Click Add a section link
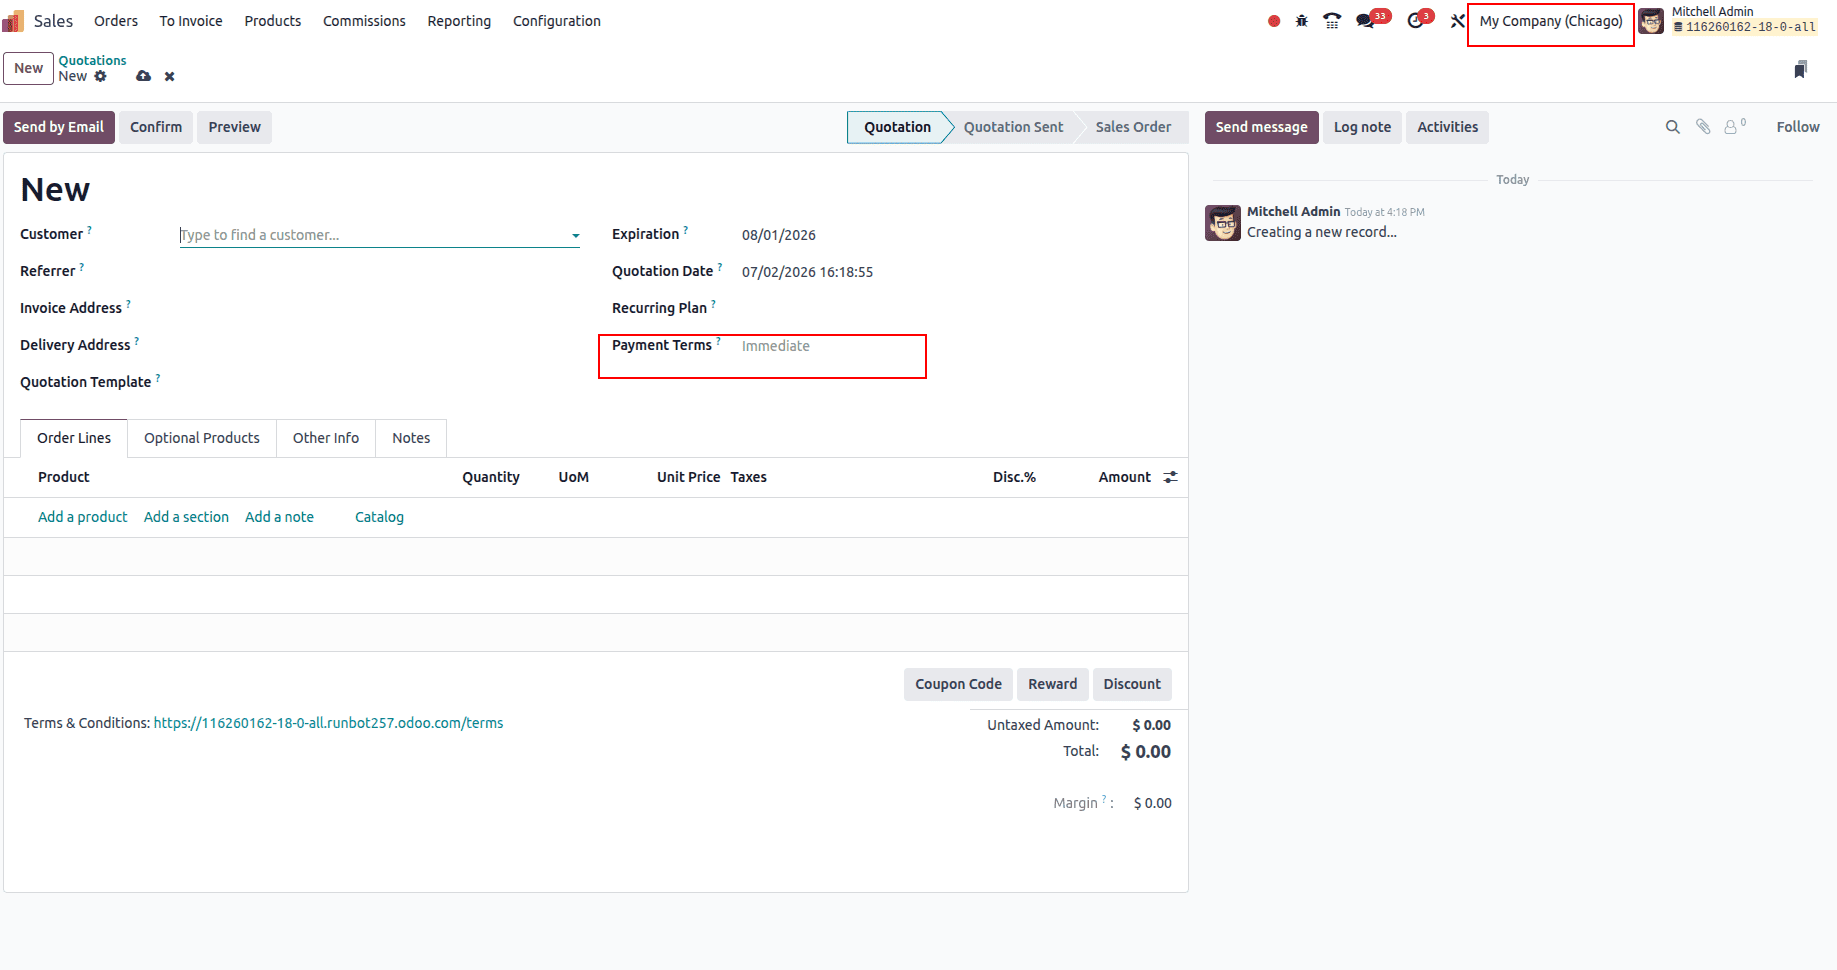This screenshot has width=1837, height=970. click(186, 517)
